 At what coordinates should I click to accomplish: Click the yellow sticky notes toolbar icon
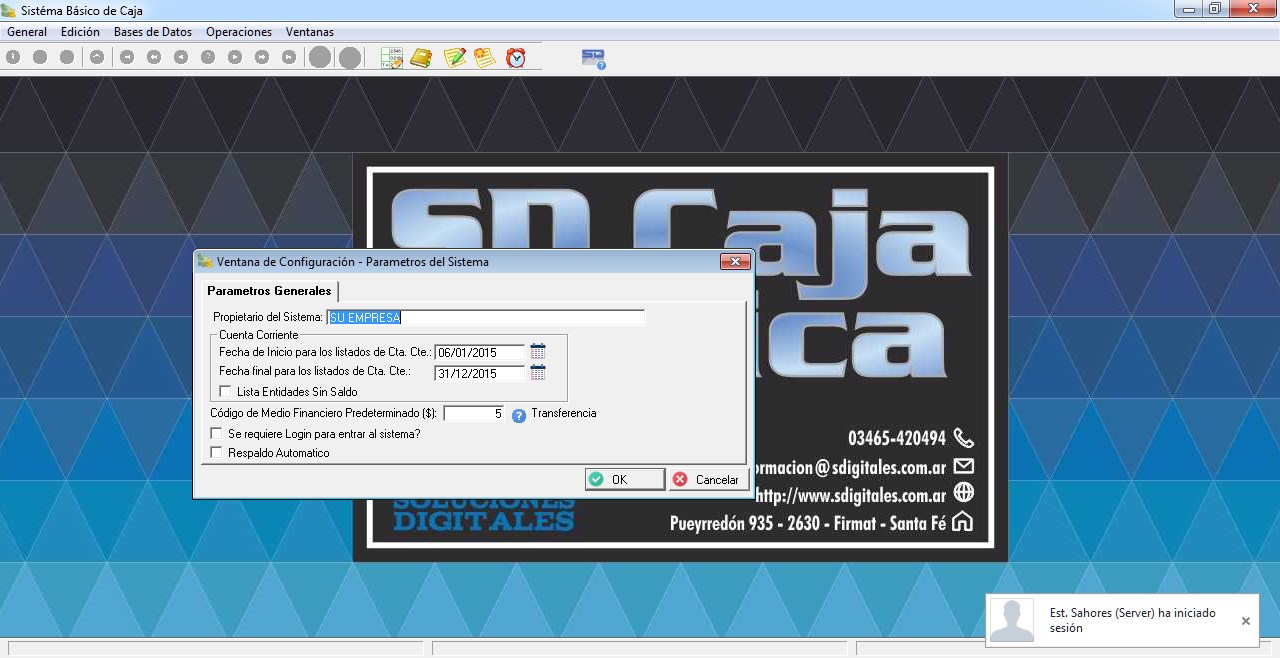(485, 58)
